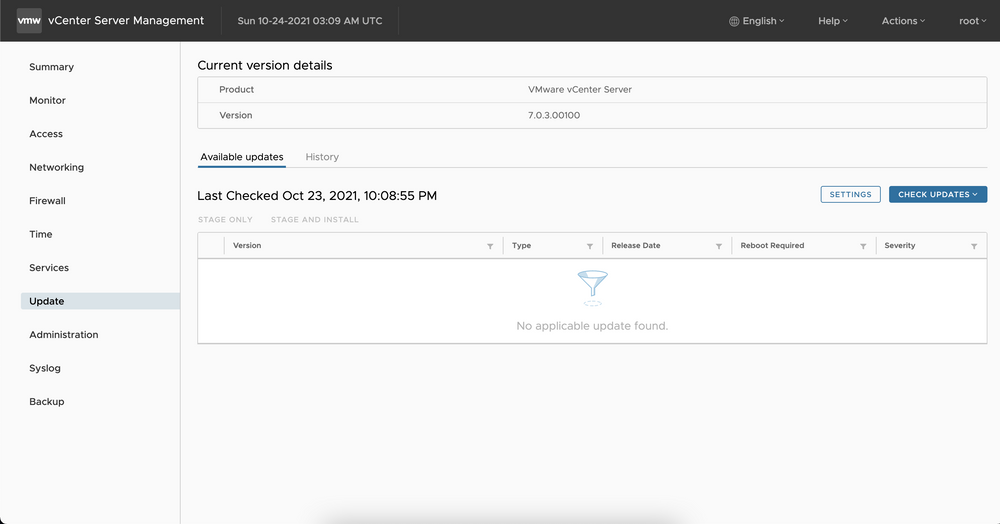Click Stage Only button
This screenshot has height=524, width=1000.
(x=225, y=219)
